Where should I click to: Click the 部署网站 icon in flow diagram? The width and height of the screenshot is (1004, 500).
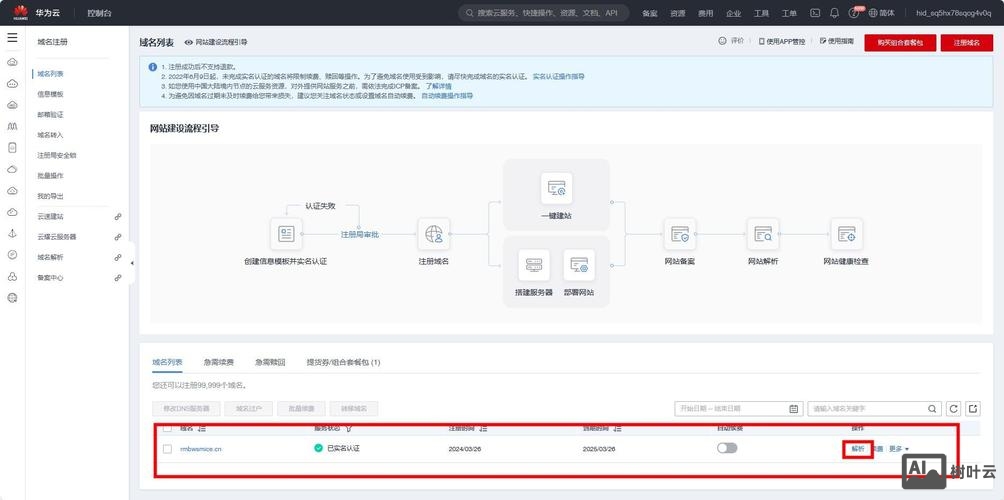(x=579, y=265)
